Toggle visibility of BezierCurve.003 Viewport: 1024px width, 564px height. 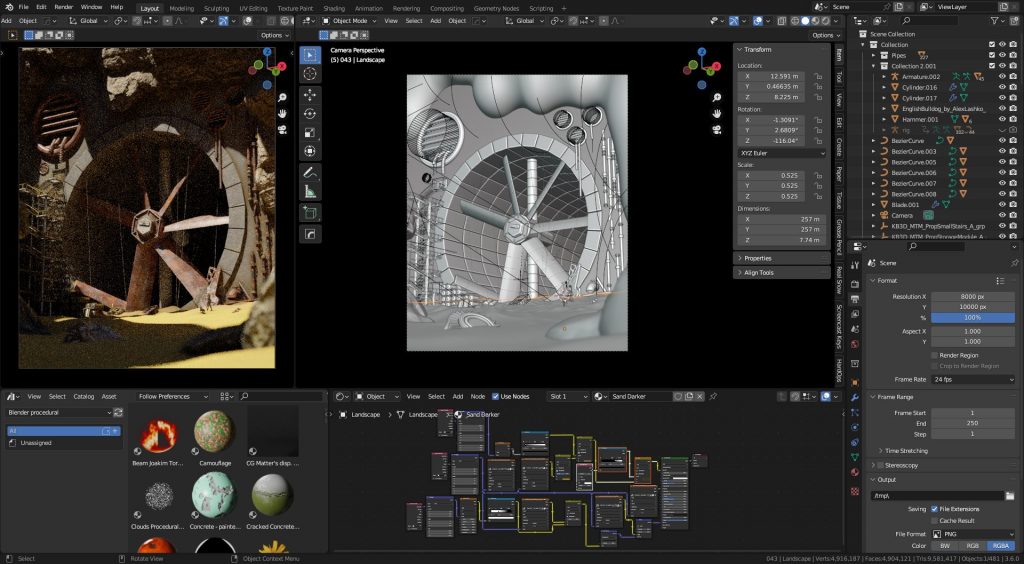1002,151
